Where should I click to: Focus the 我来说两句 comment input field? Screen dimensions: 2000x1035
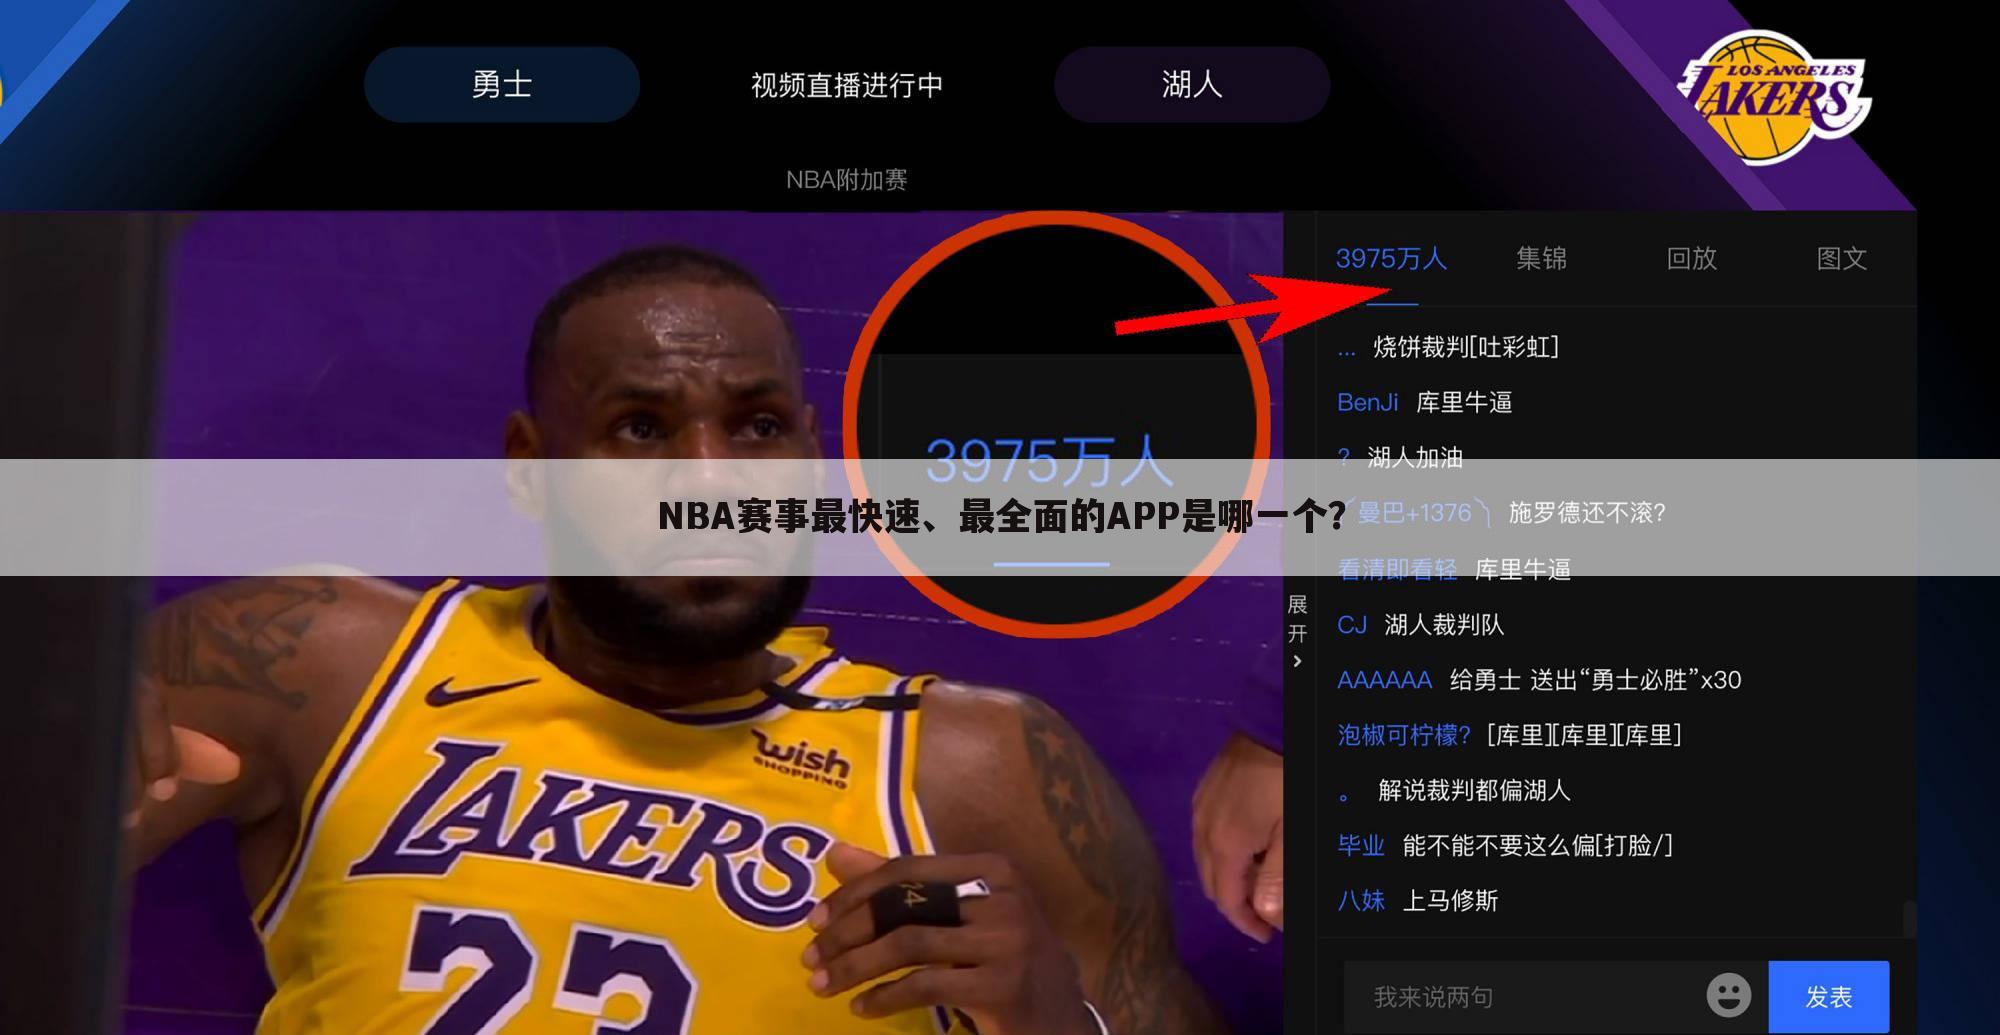tap(1520, 996)
